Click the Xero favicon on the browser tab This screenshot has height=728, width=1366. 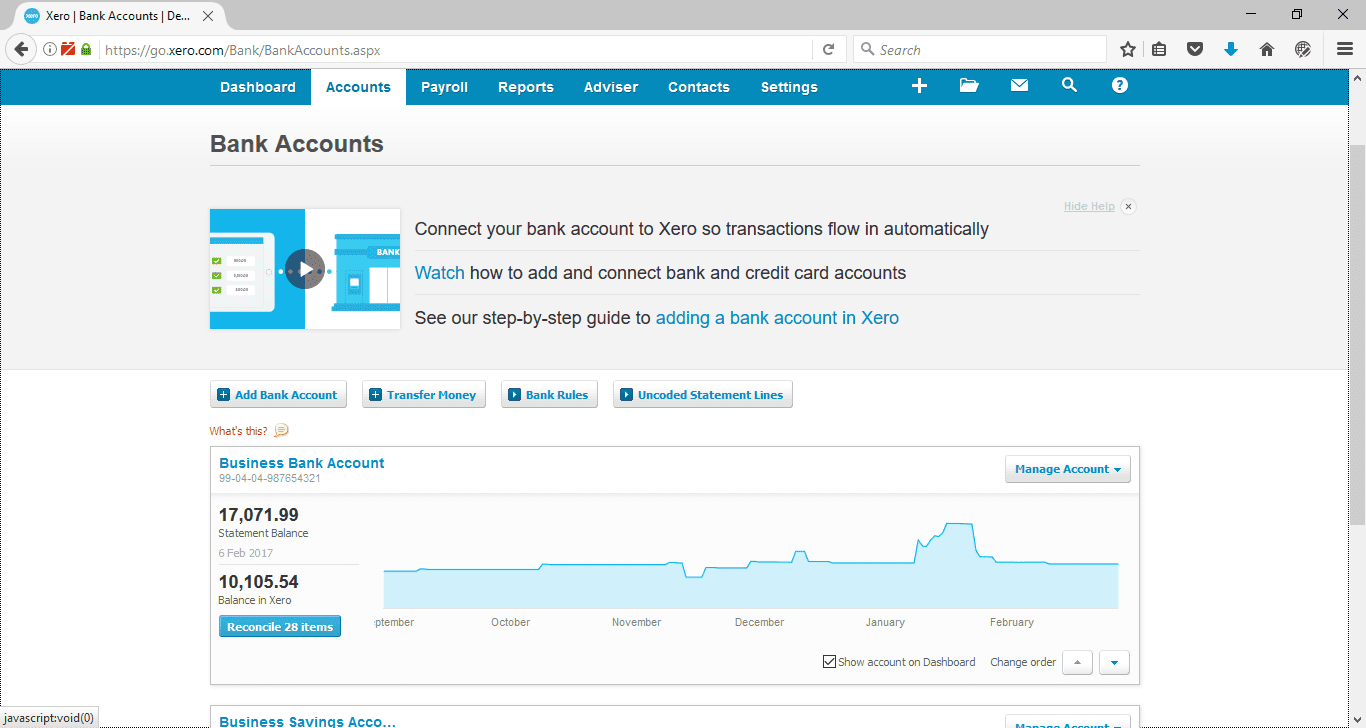coord(32,15)
